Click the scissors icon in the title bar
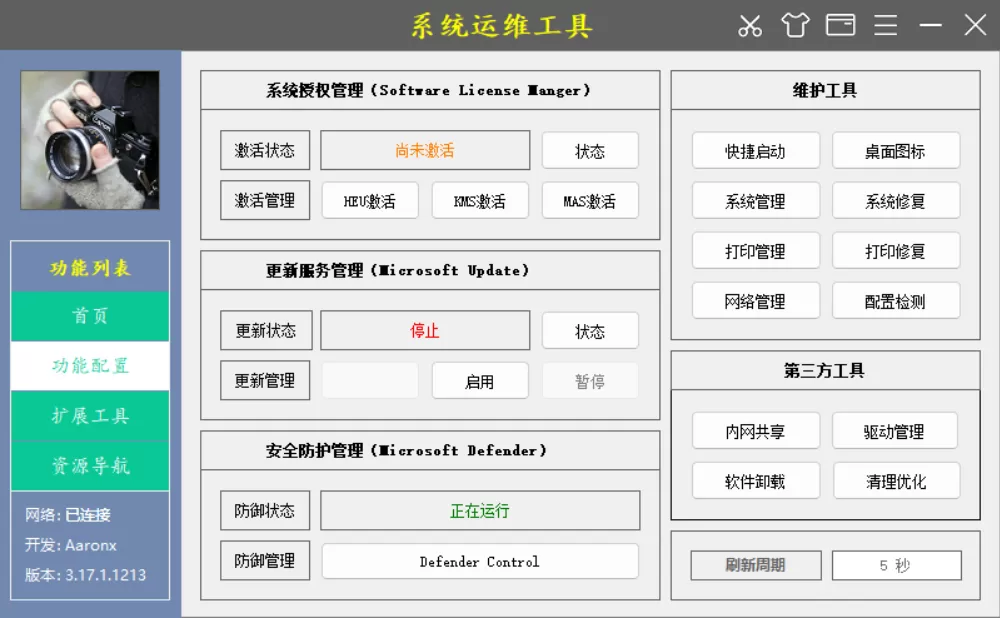Screen dimensions: 1000x618 tap(750, 24)
